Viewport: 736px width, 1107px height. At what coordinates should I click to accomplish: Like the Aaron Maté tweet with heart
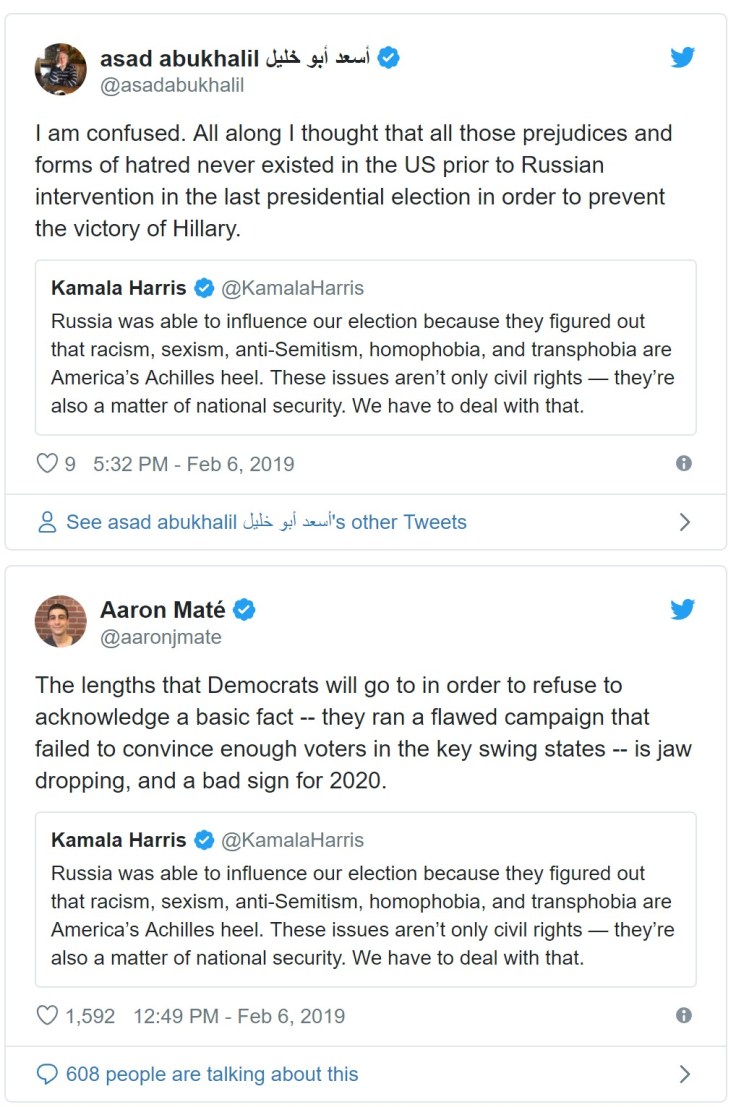point(47,1016)
